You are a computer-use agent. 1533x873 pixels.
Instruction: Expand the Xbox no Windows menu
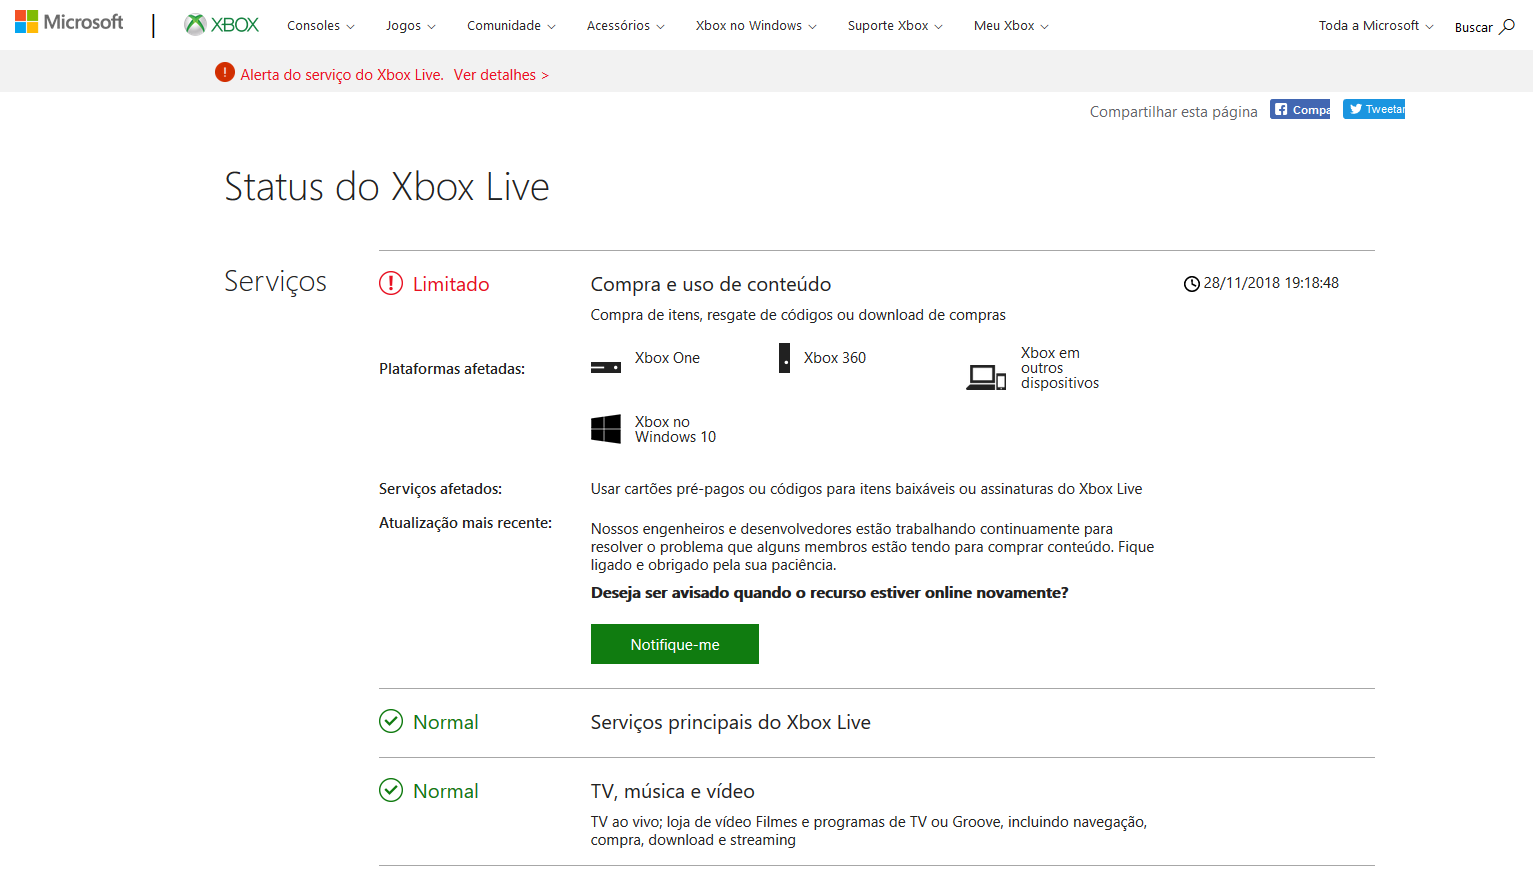pyautogui.click(x=756, y=26)
